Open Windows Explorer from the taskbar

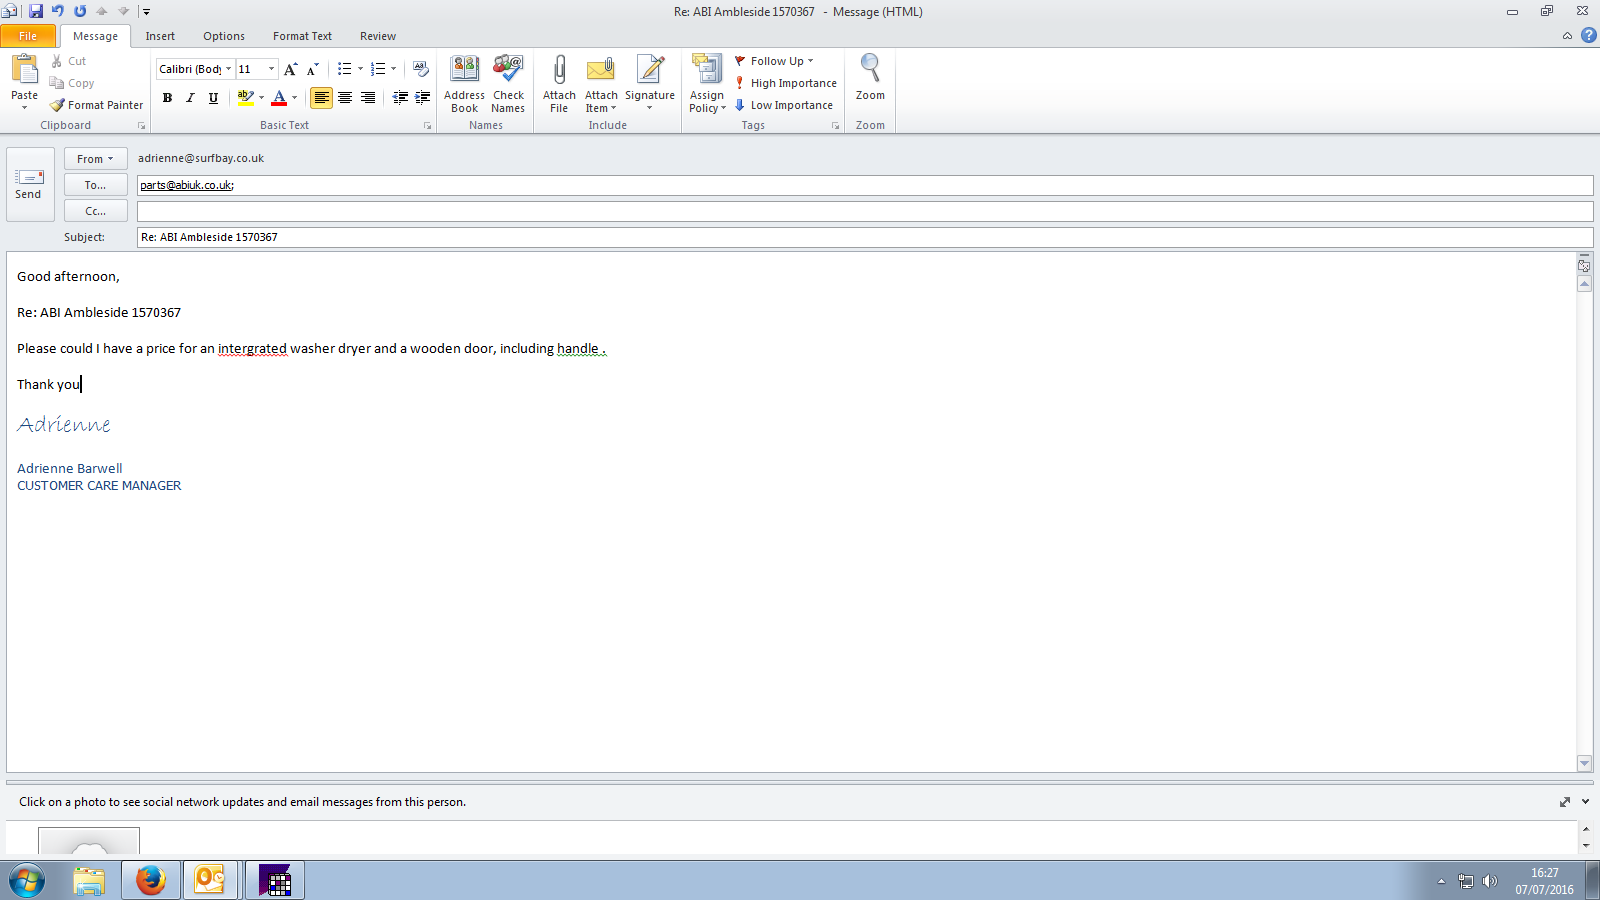(89, 880)
